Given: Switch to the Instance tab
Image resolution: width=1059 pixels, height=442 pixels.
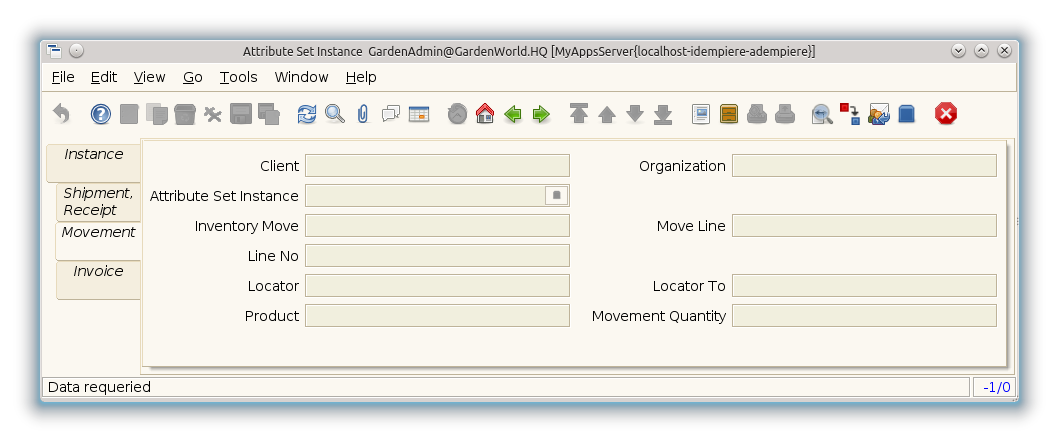Looking at the screenshot, I should click(93, 162).
